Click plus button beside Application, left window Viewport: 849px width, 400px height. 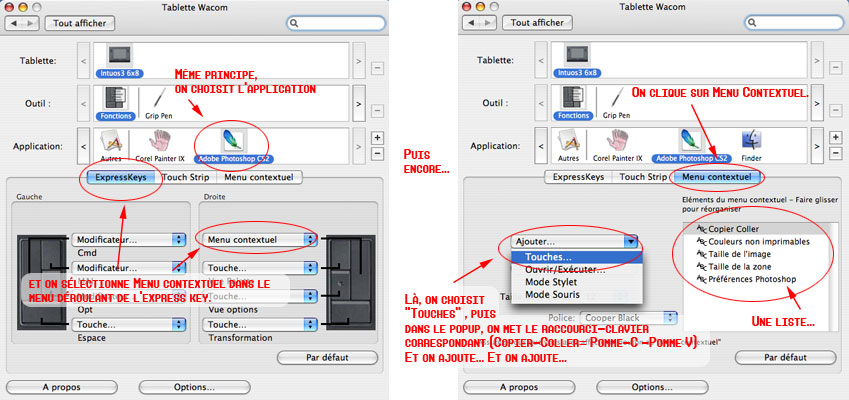(377, 137)
